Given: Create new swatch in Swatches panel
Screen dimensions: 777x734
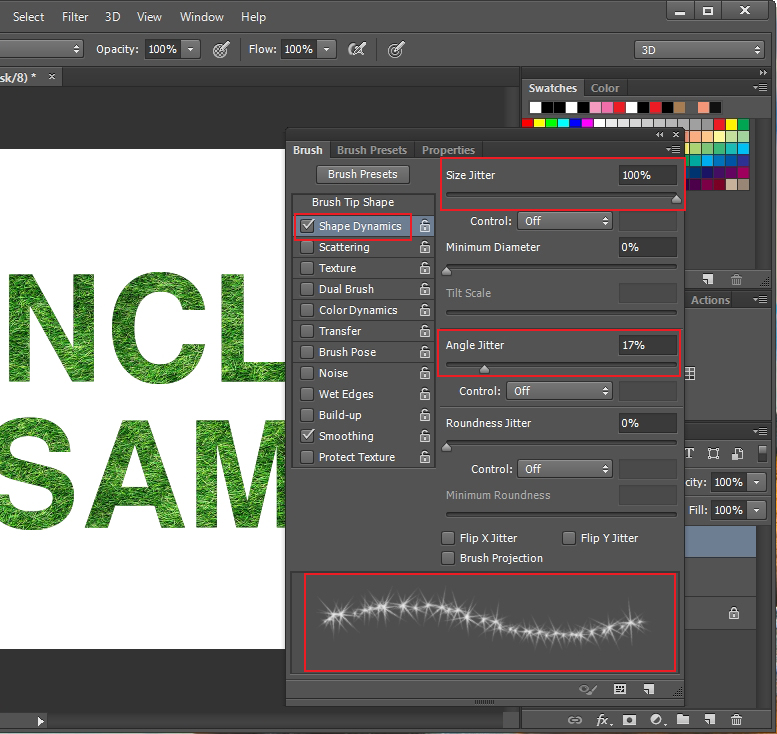Looking at the screenshot, I should (709, 279).
